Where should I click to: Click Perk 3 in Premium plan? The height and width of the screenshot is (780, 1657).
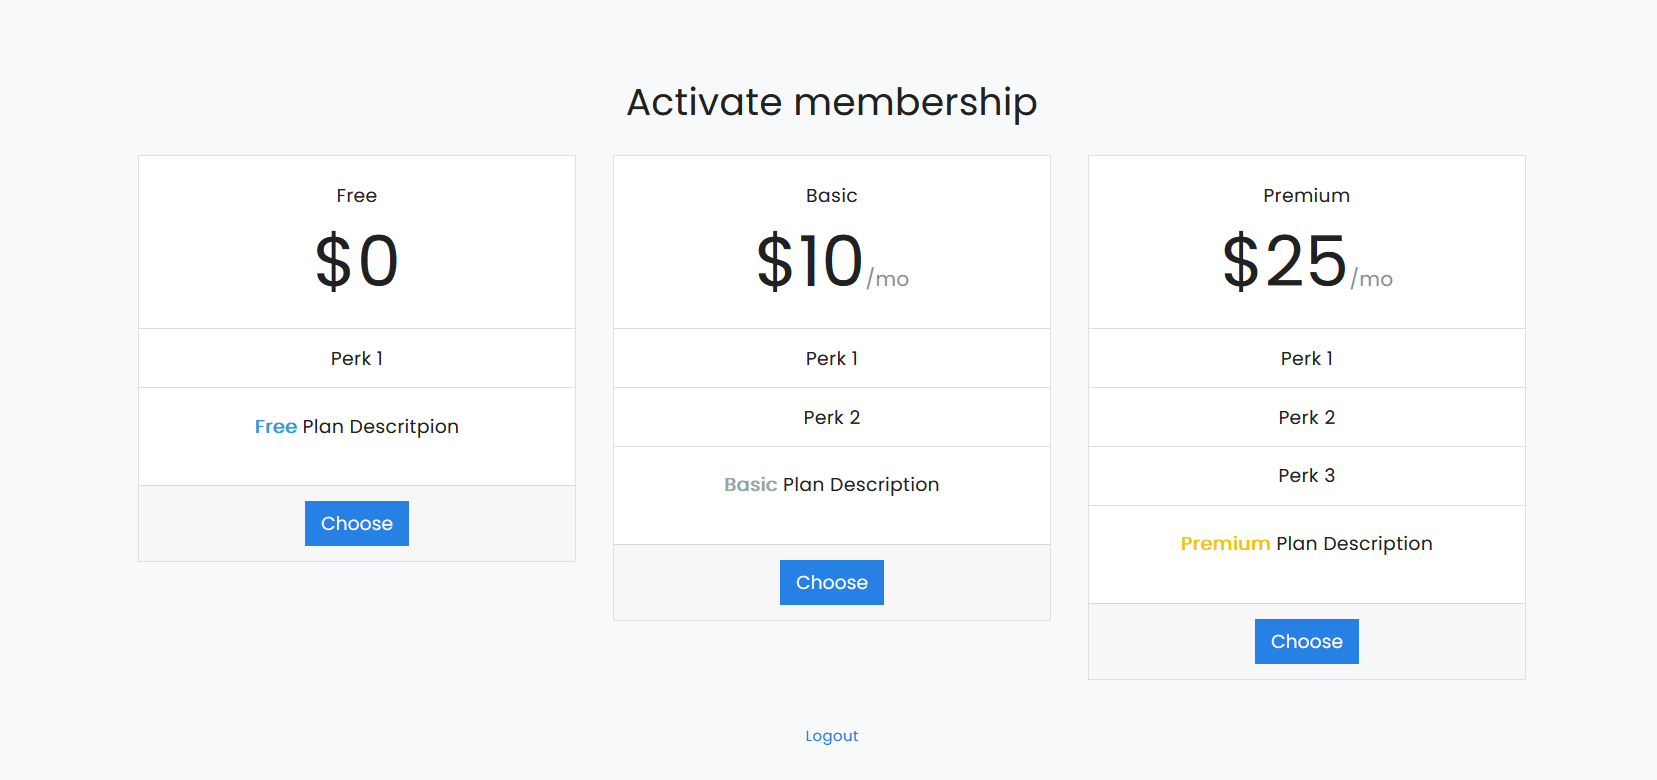click(1307, 476)
